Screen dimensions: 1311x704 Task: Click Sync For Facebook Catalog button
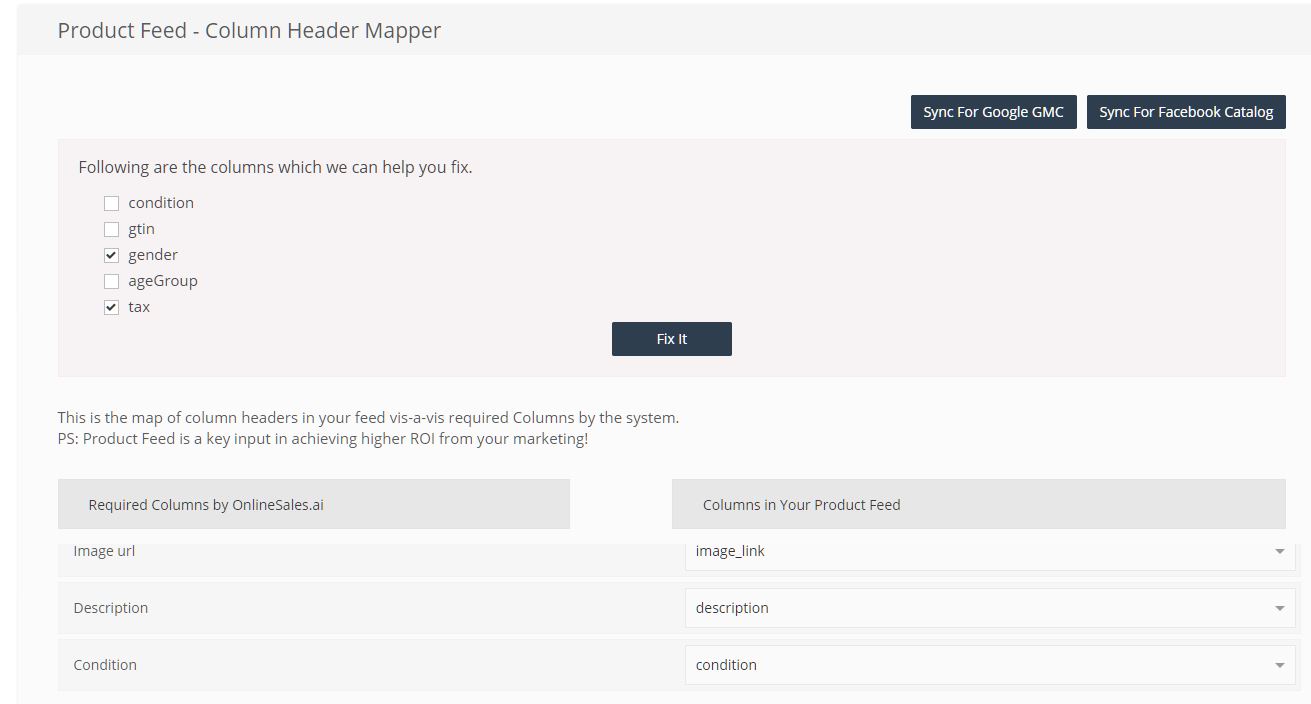pos(1186,112)
